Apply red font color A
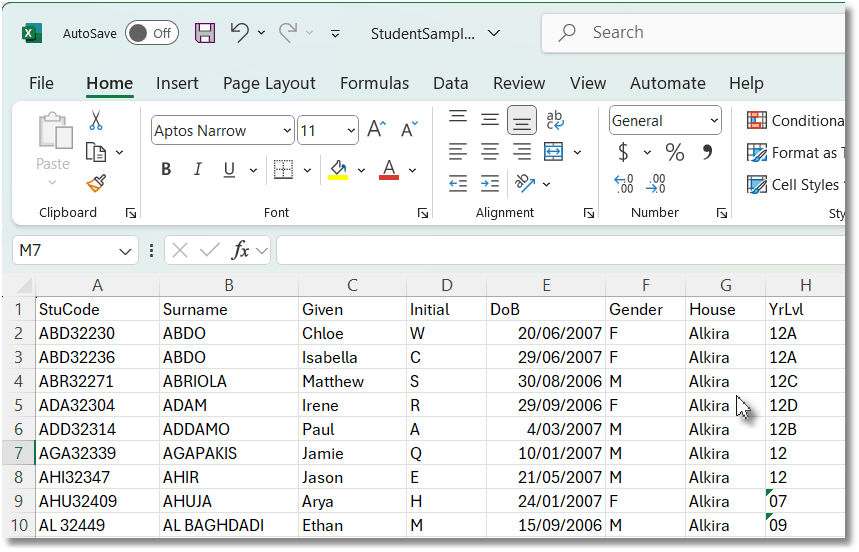Screen dimensions: 859x552 coord(389,170)
